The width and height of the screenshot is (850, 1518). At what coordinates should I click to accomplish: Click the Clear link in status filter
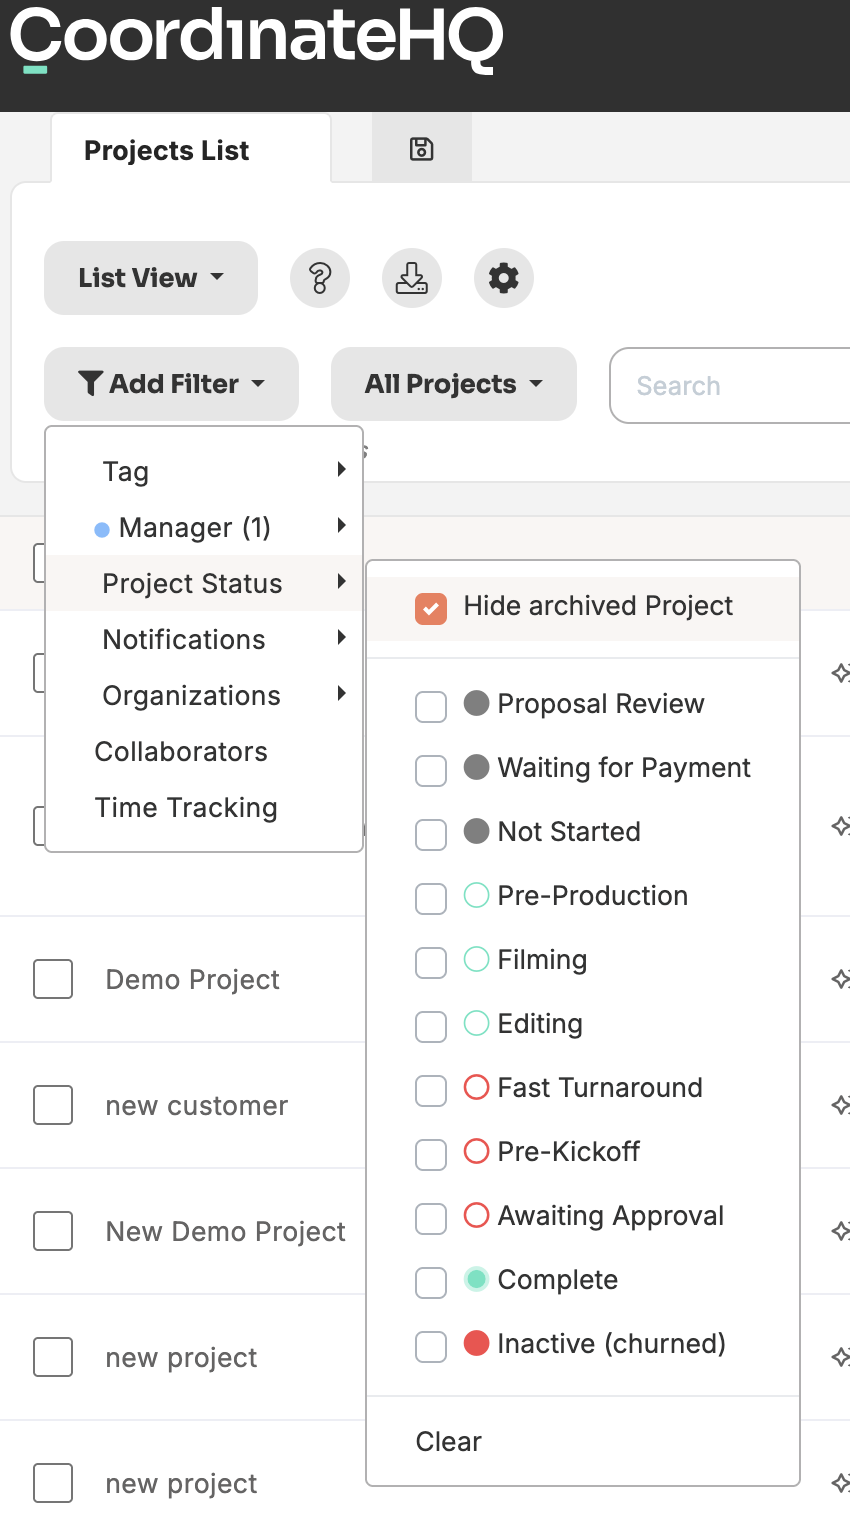coord(448,1441)
